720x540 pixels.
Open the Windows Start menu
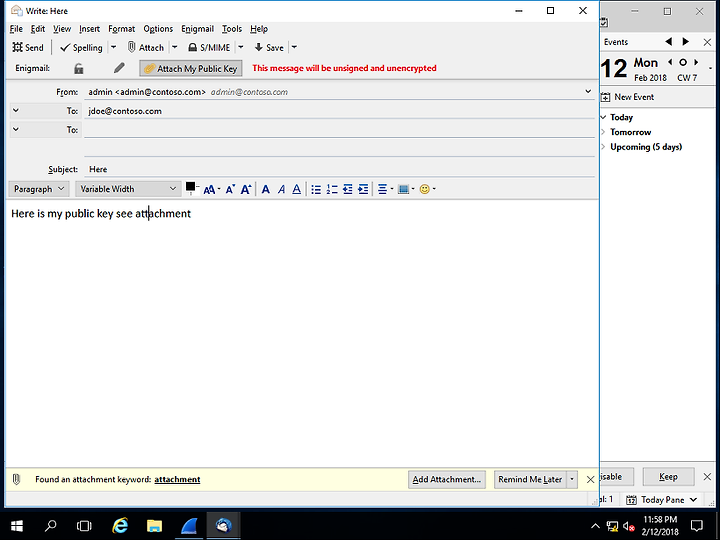(x=17, y=525)
